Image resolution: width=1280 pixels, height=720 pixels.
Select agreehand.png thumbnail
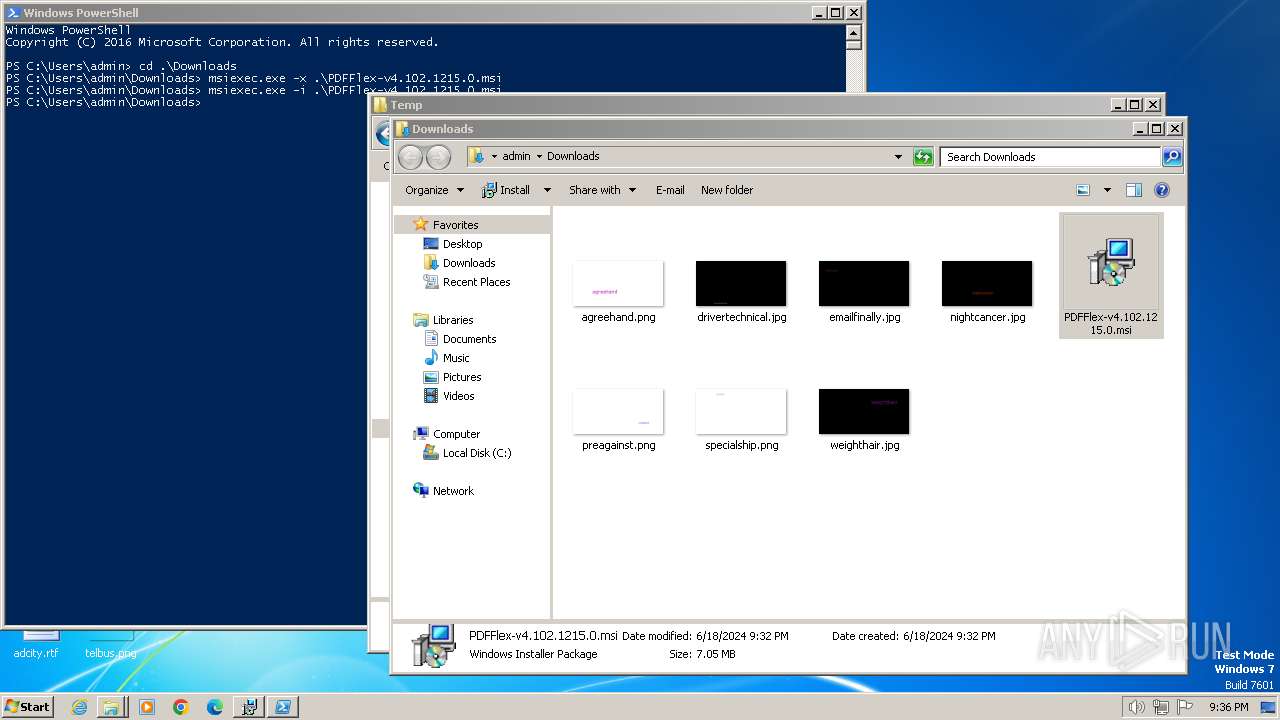pos(618,283)
